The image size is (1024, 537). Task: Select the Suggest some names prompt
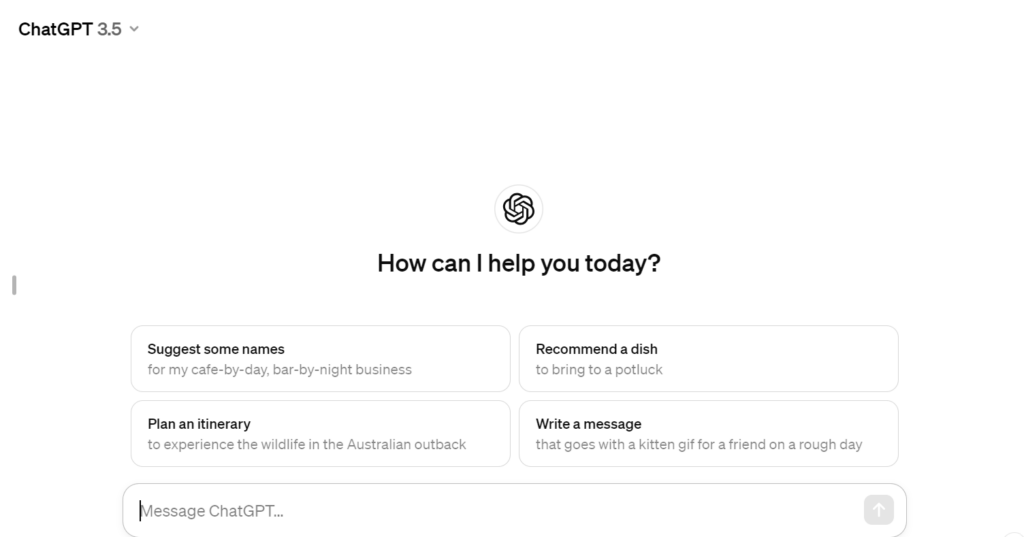320,359
